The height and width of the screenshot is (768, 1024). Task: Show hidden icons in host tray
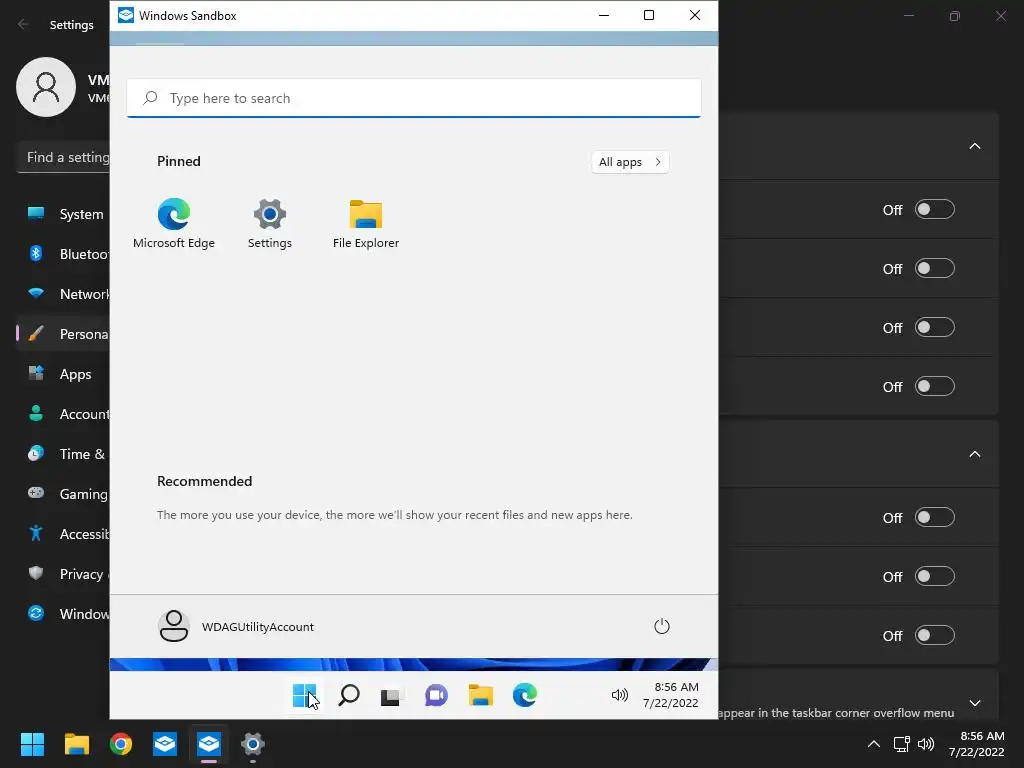point(874,744)
